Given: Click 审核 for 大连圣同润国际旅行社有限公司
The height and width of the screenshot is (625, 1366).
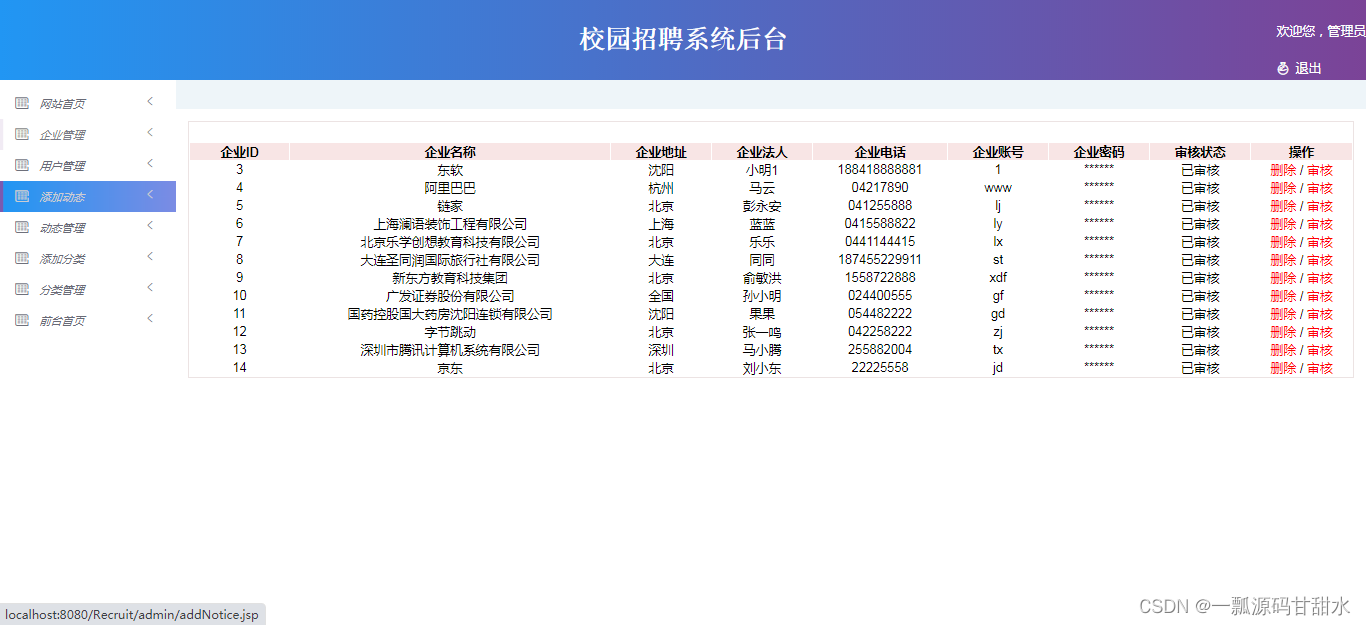Looking at the screenshot, I should coord(1320,260).
